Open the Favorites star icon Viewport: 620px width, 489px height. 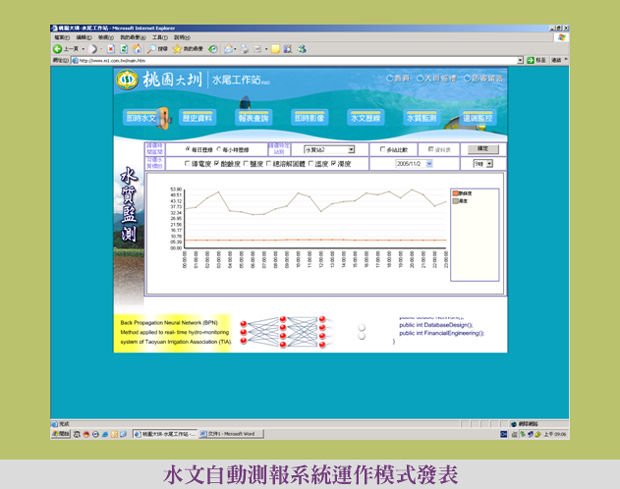tap(177, 48)
